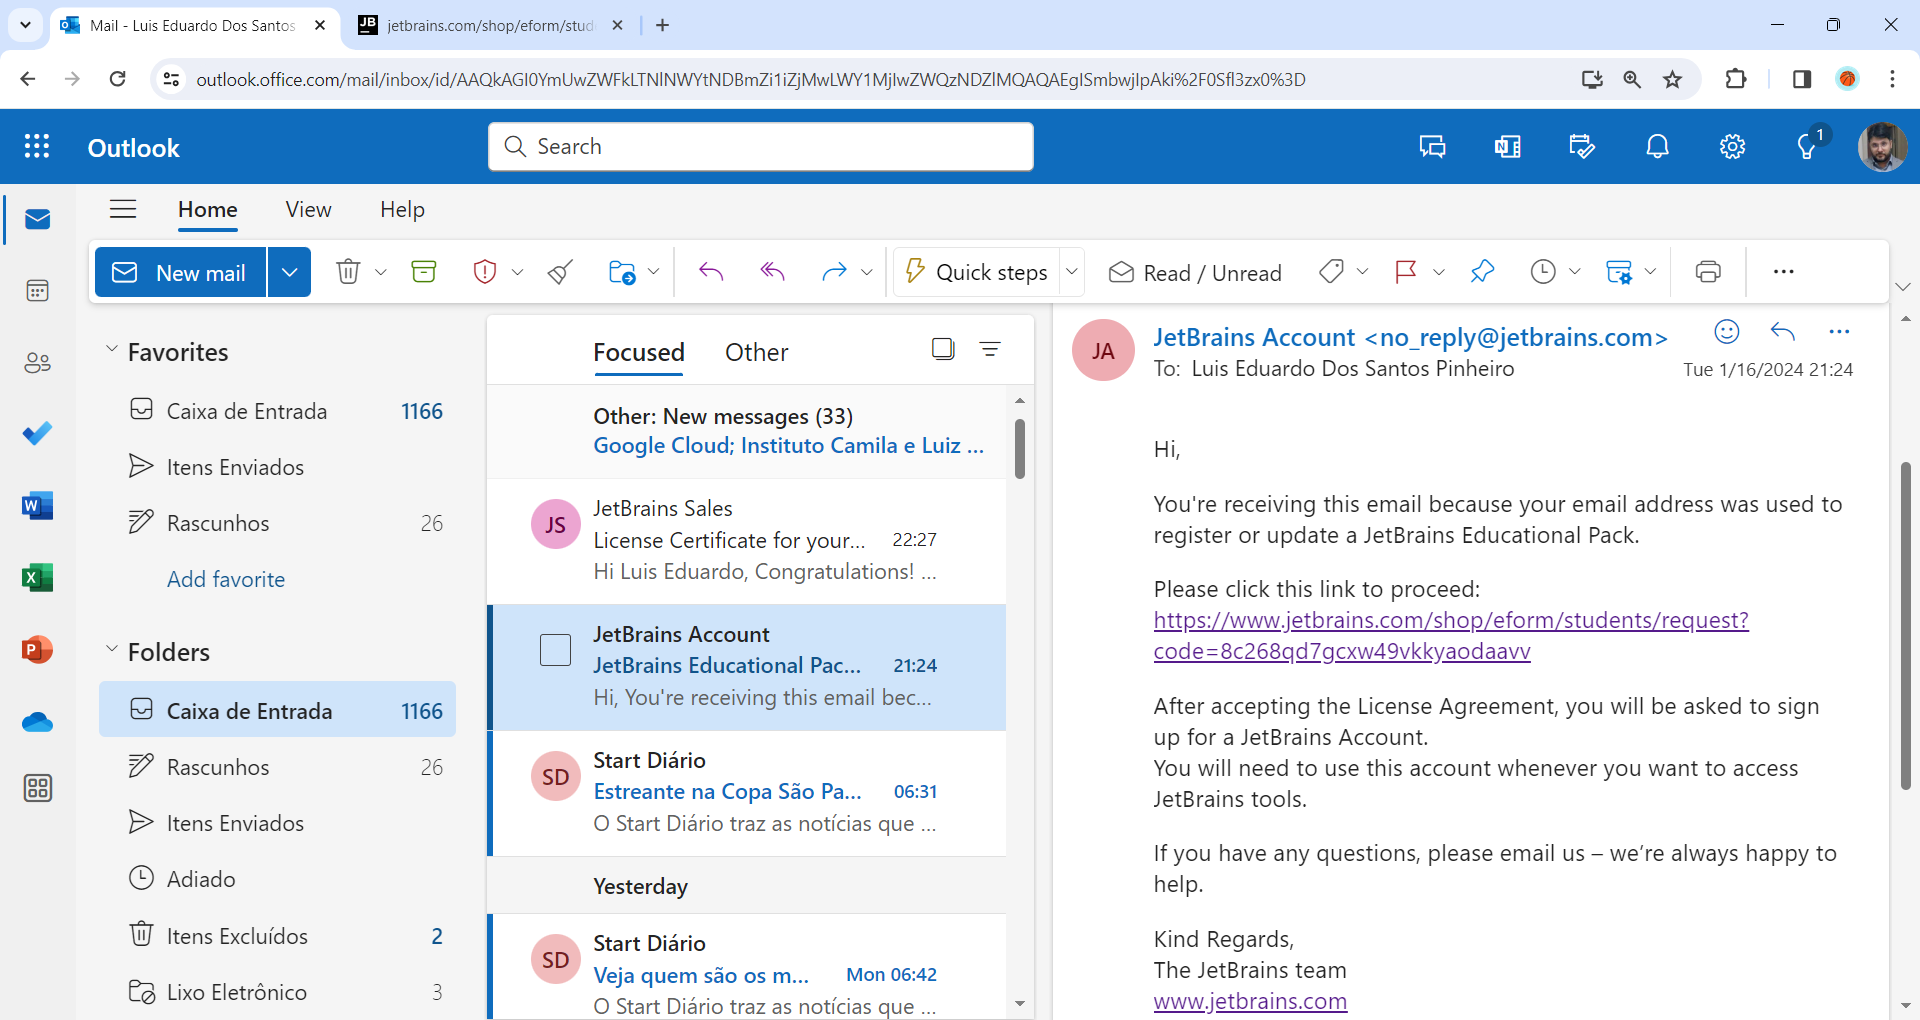
Task: Switch to the View ribbon tab
Action: coord(308,209)
